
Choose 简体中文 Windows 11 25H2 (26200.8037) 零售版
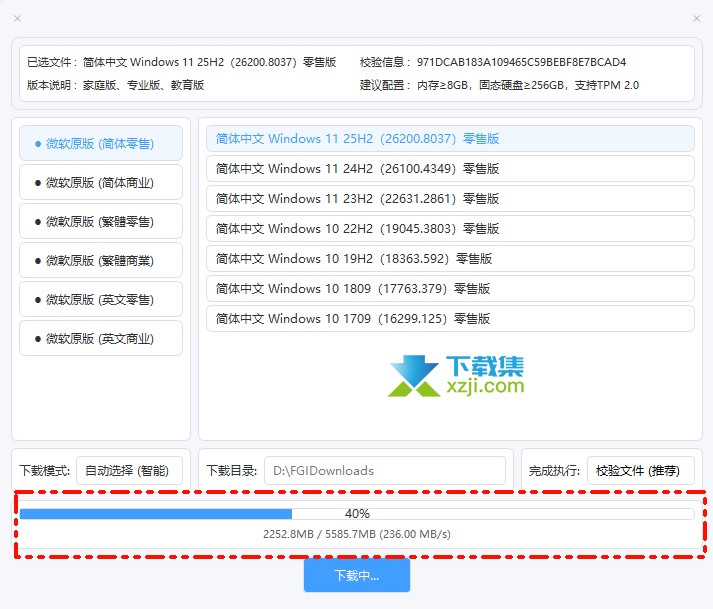450,139
